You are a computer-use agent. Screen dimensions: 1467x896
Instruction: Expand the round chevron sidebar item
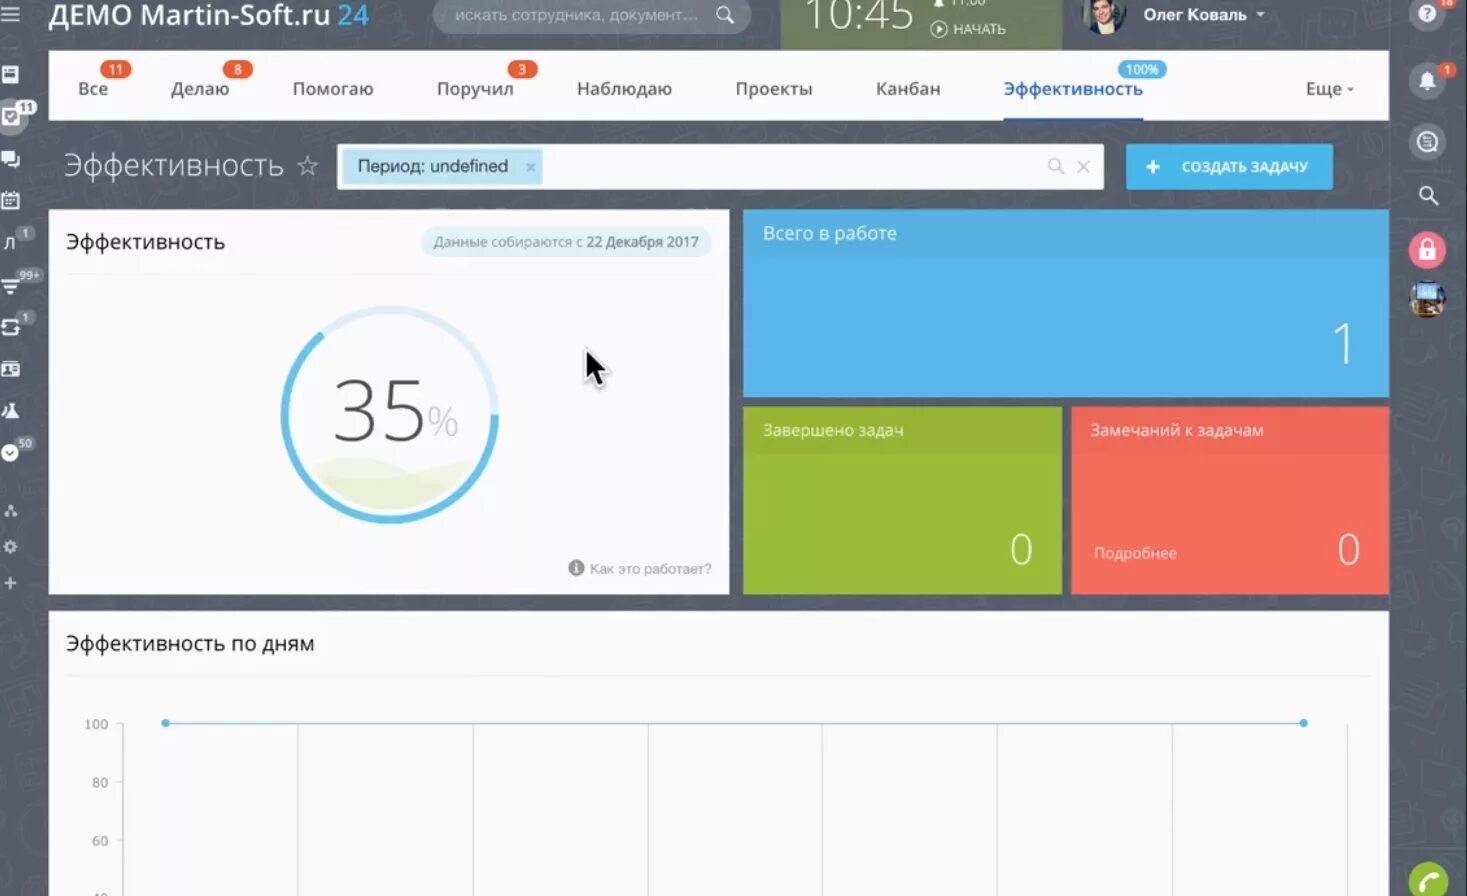pos(10,452)
